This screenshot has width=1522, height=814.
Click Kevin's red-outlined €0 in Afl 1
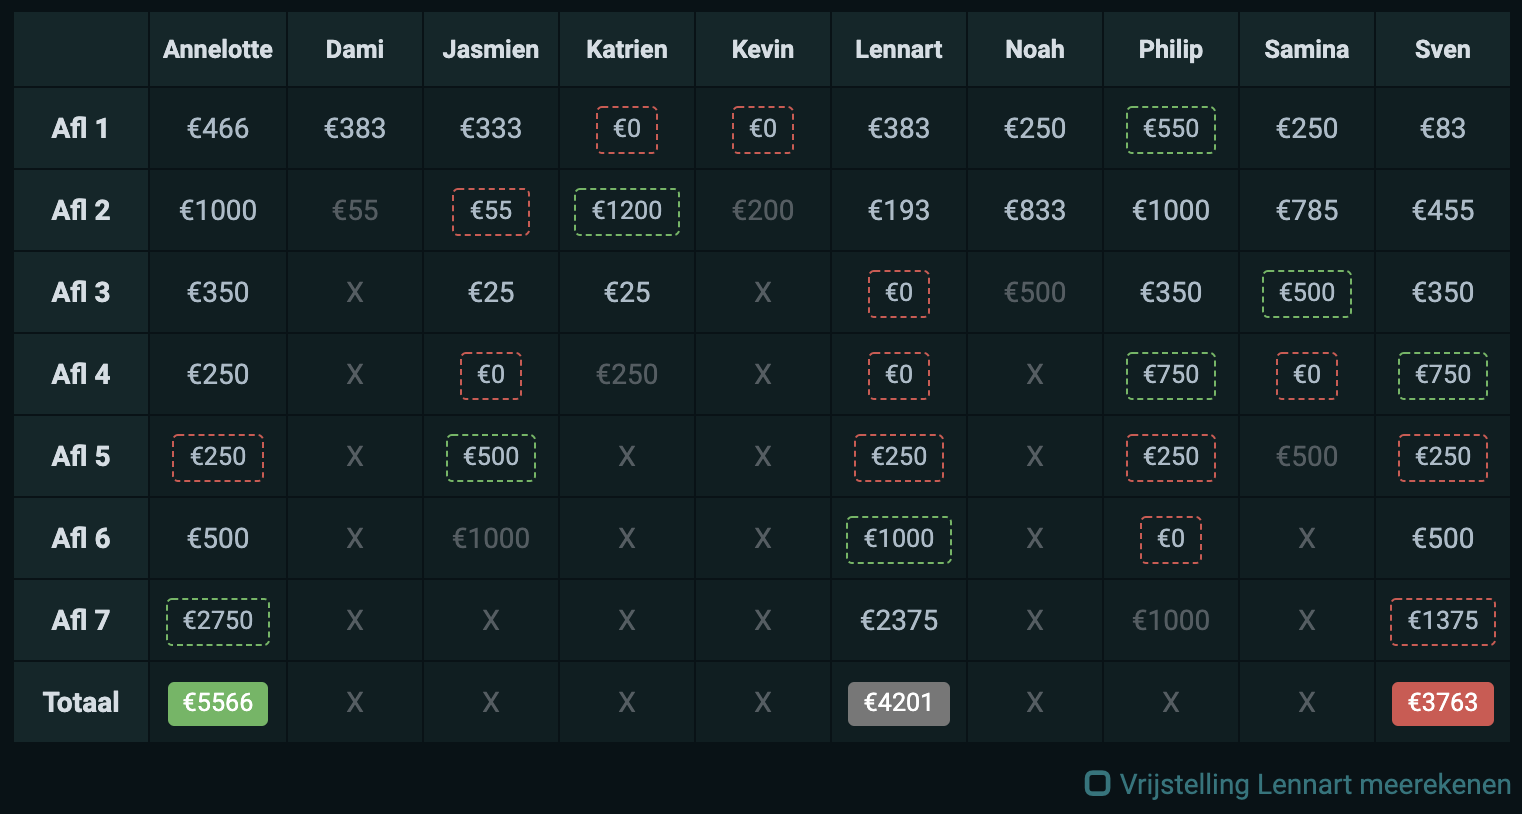(x=763, y=129)
